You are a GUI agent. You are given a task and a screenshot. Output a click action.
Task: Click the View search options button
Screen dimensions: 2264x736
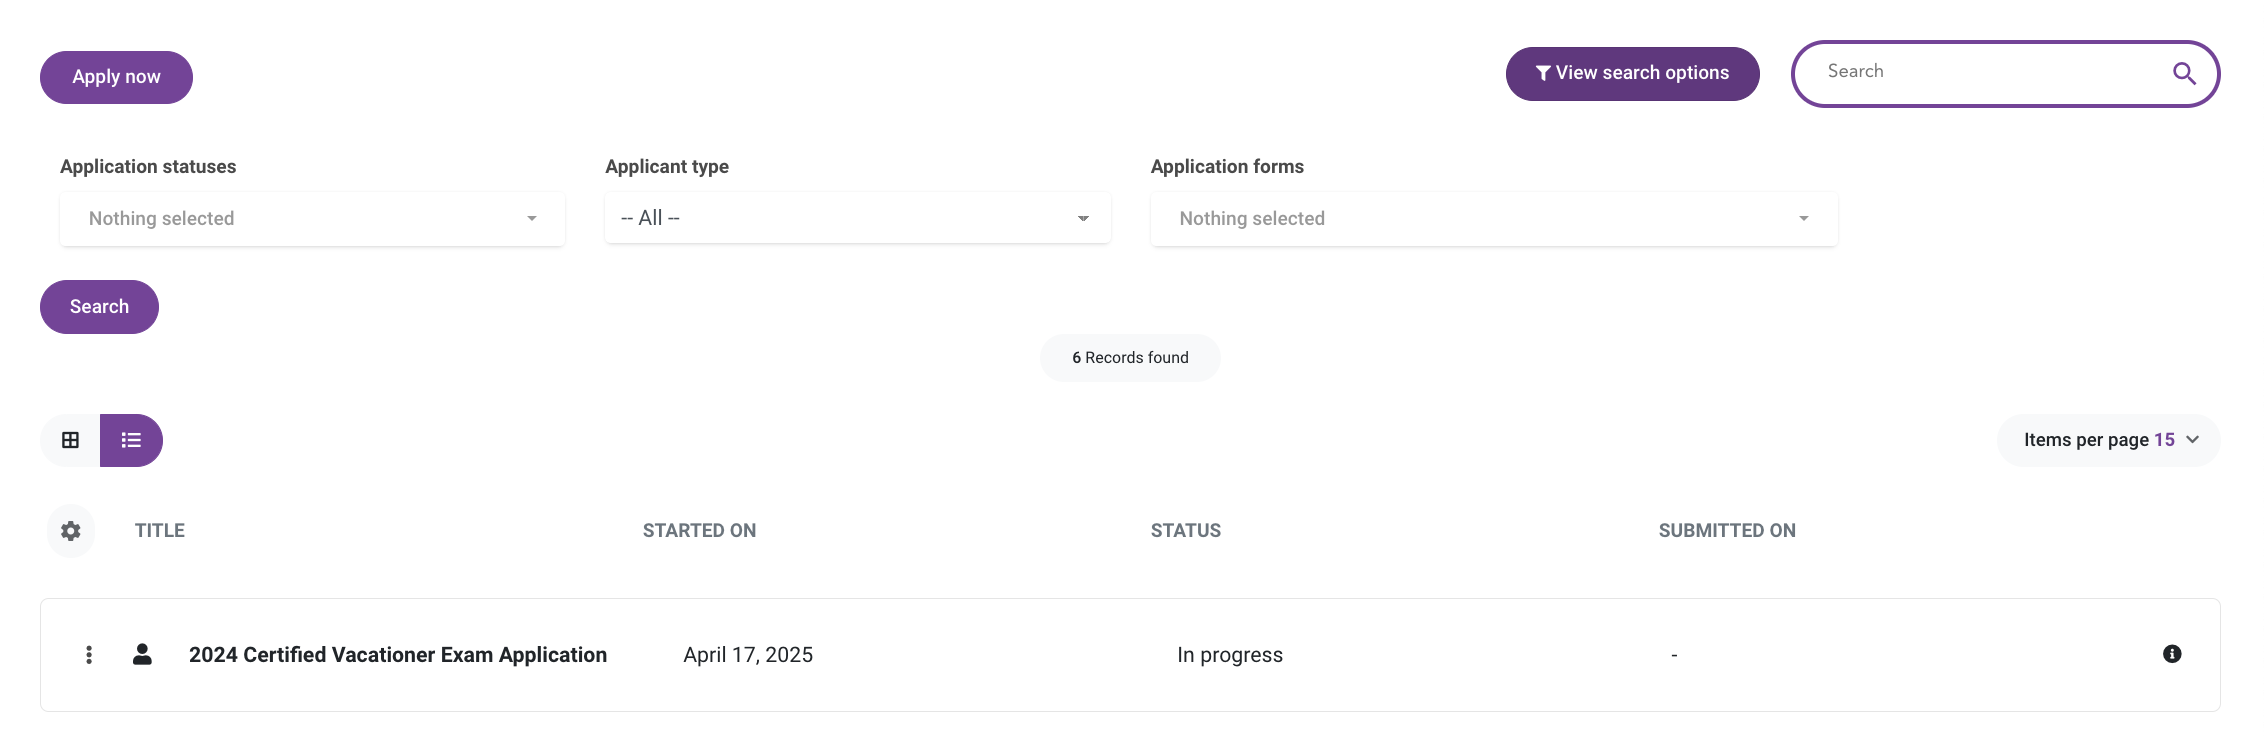tap(1632, 74)
